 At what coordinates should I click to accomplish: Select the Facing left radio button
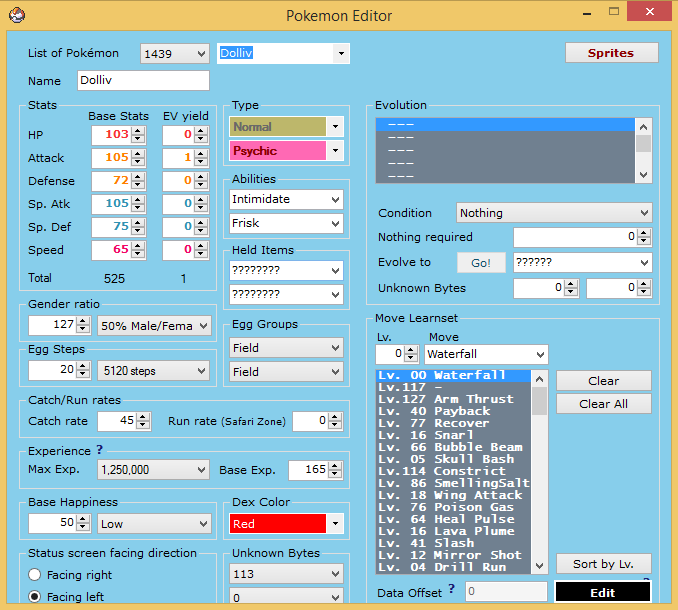36,597
